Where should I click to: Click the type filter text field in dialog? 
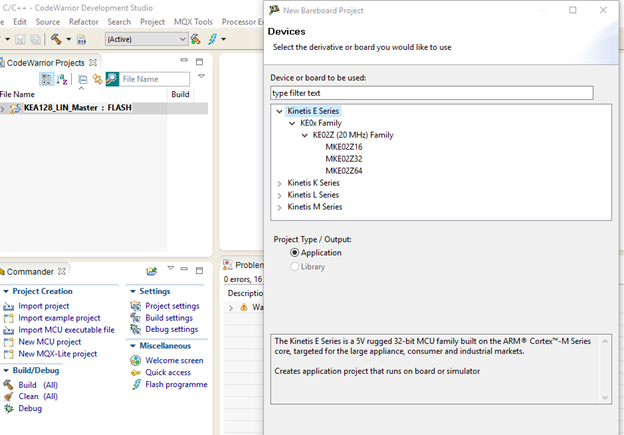432,93
